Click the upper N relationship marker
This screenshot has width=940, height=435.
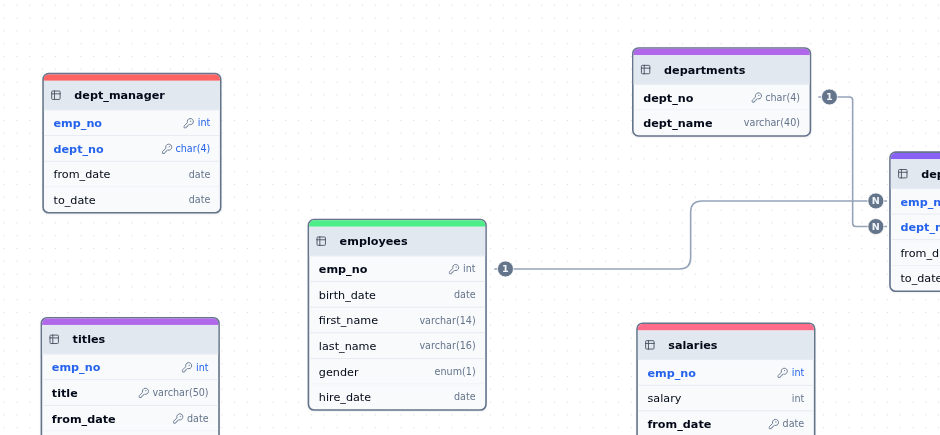coord(876,201)
